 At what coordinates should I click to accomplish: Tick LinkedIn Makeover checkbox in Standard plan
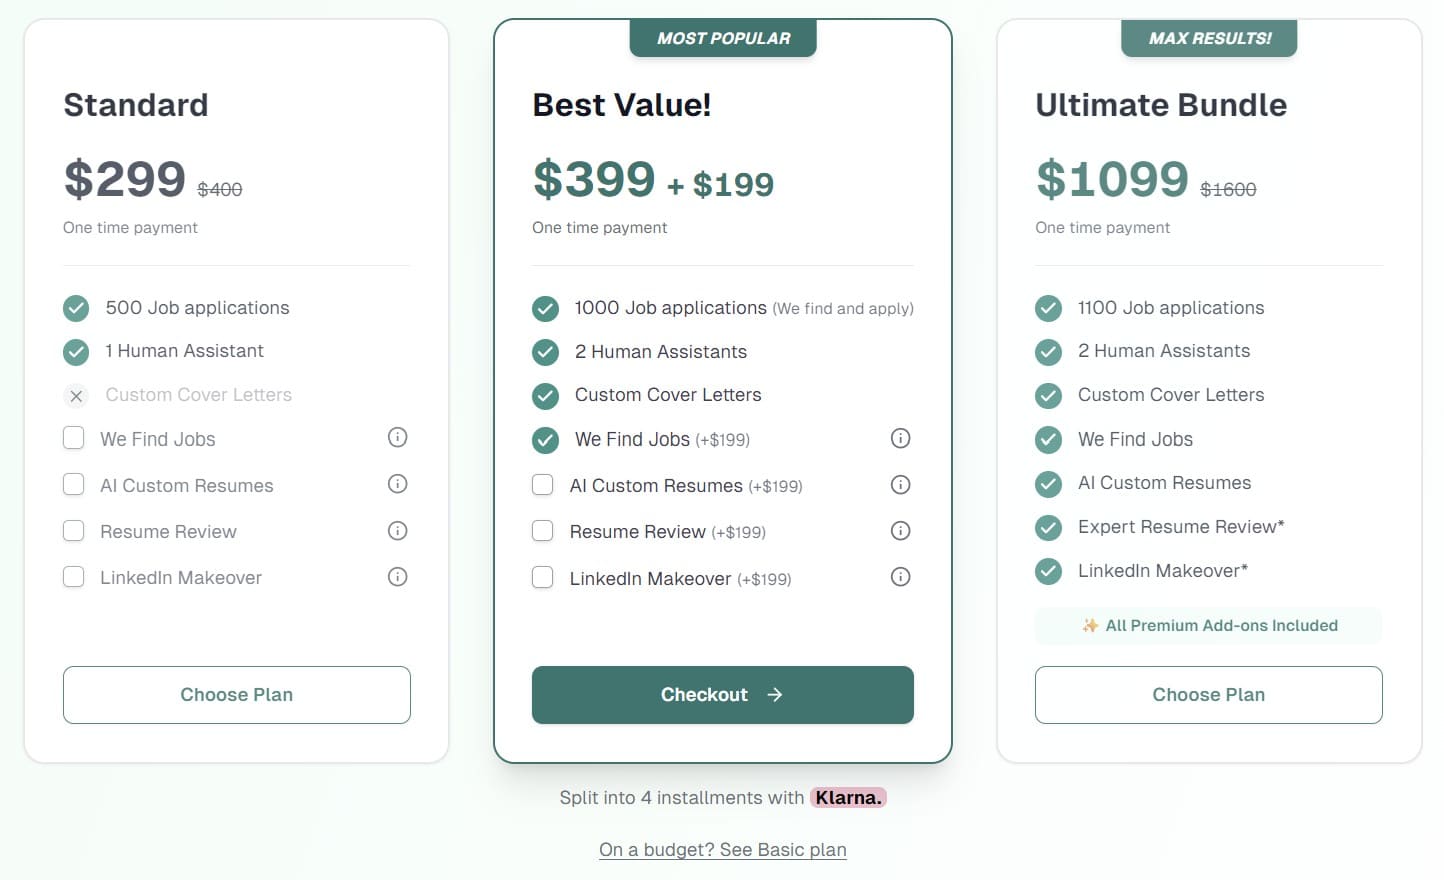pyautogui.click(x=74, y=577)
